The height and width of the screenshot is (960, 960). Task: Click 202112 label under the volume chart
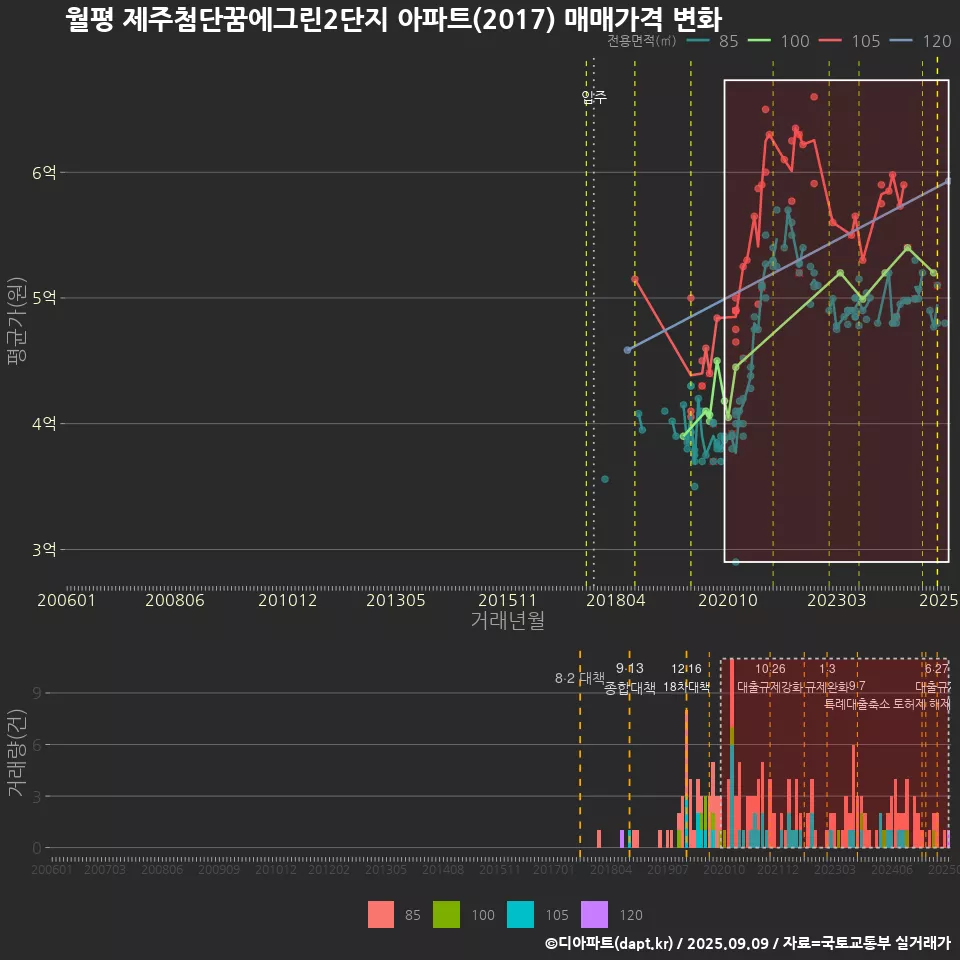[x=778, y=869]
